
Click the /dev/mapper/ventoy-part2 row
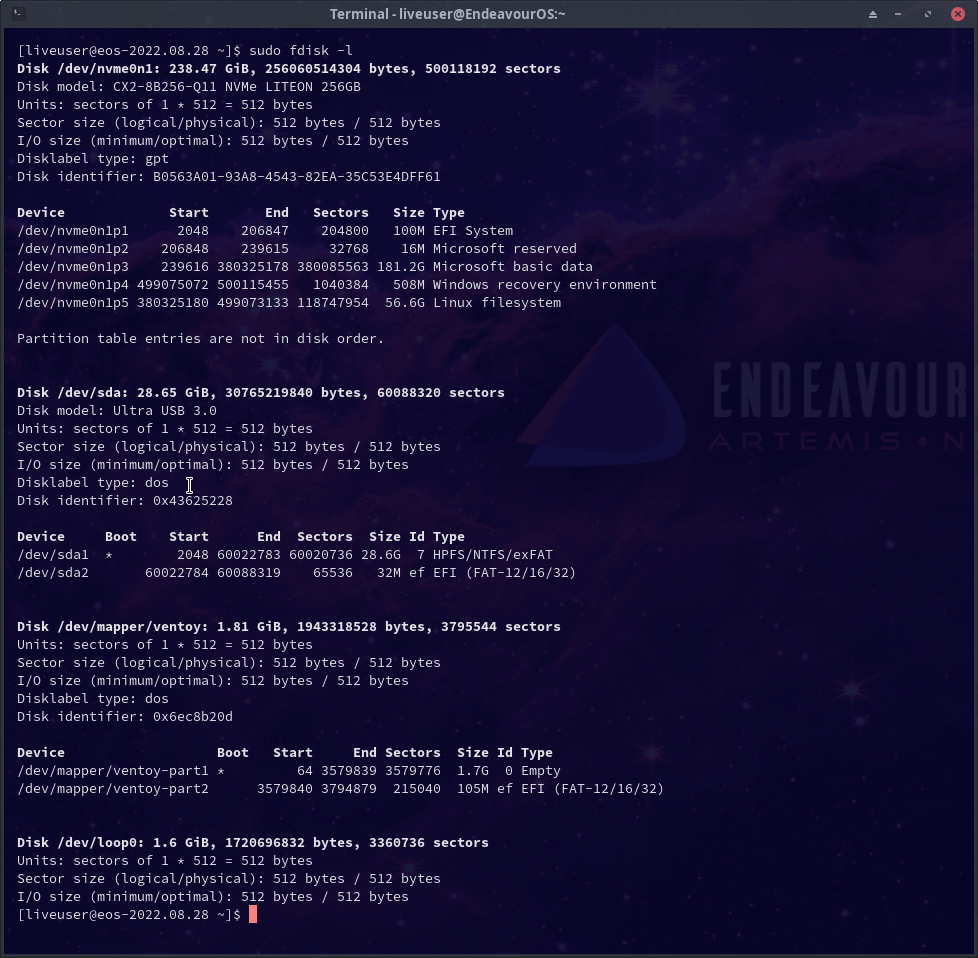340,788
